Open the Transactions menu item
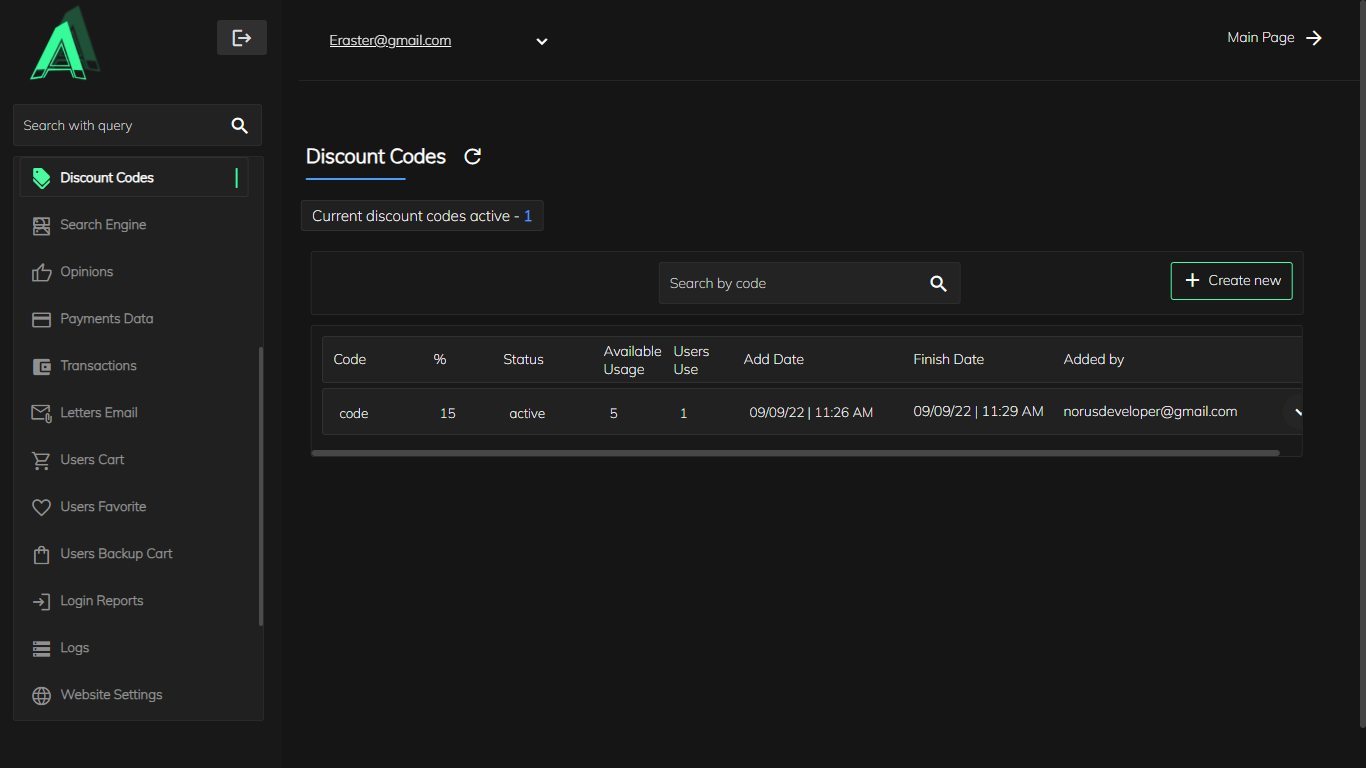The image size is (1366, 768). click(x=98, y=366)
